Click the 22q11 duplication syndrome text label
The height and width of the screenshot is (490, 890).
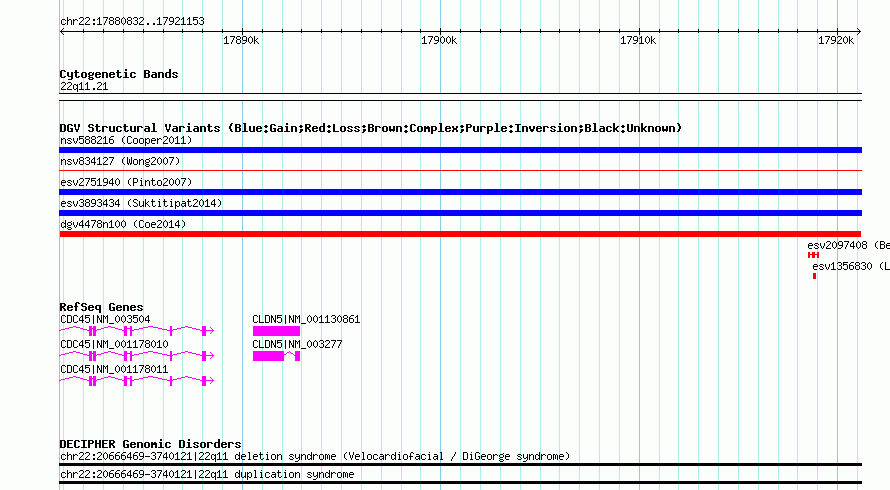point(207,474)
